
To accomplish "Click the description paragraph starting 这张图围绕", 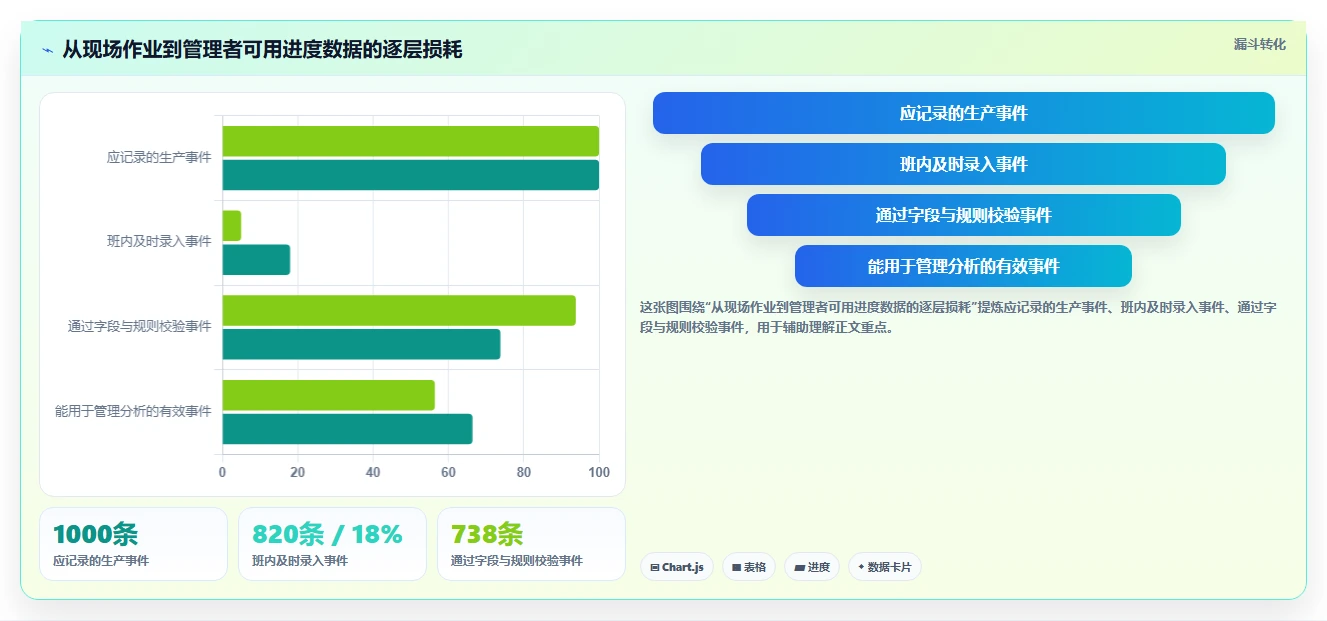I will point(958,317).
